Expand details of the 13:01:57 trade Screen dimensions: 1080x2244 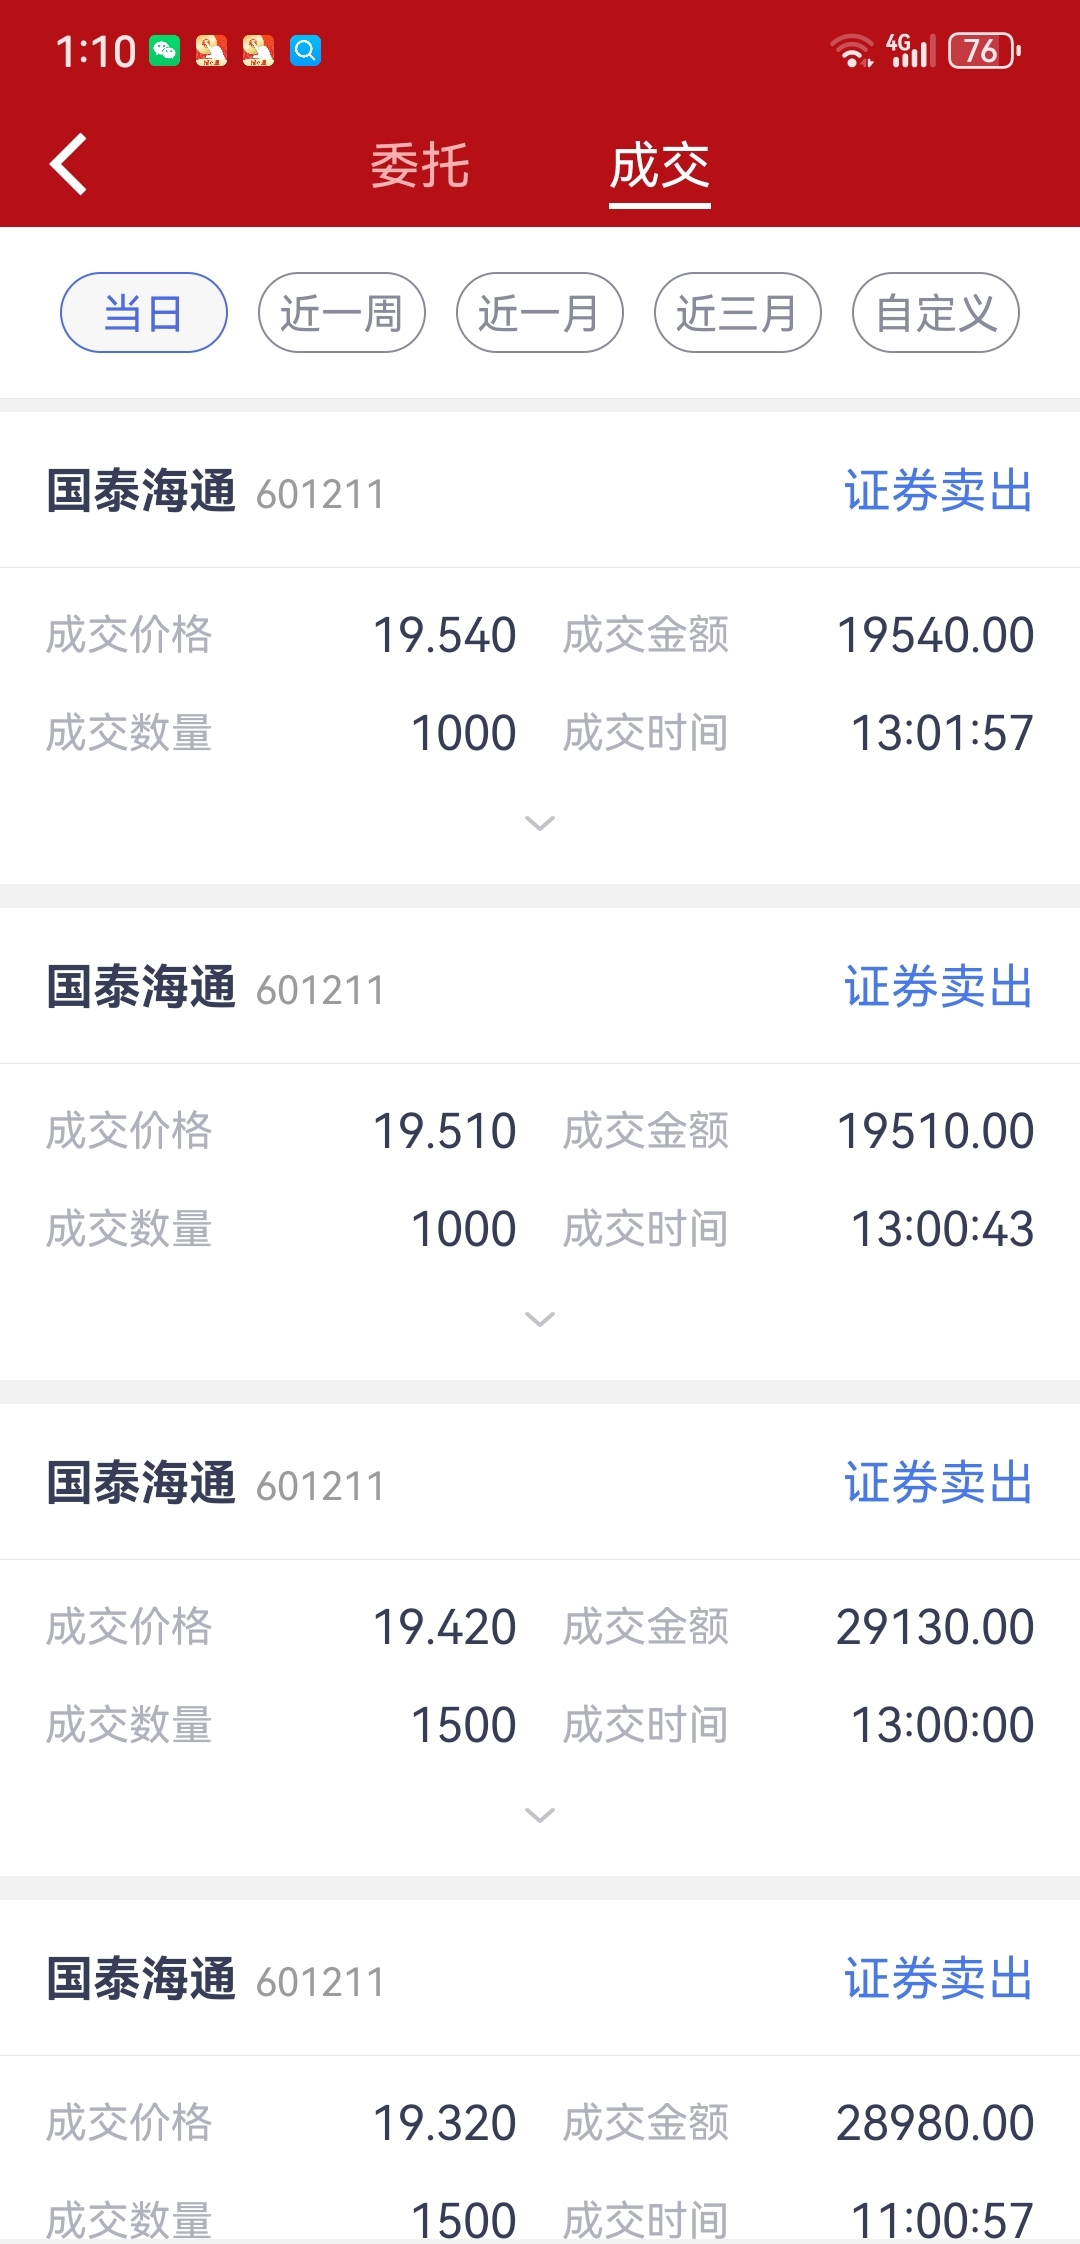540,823
